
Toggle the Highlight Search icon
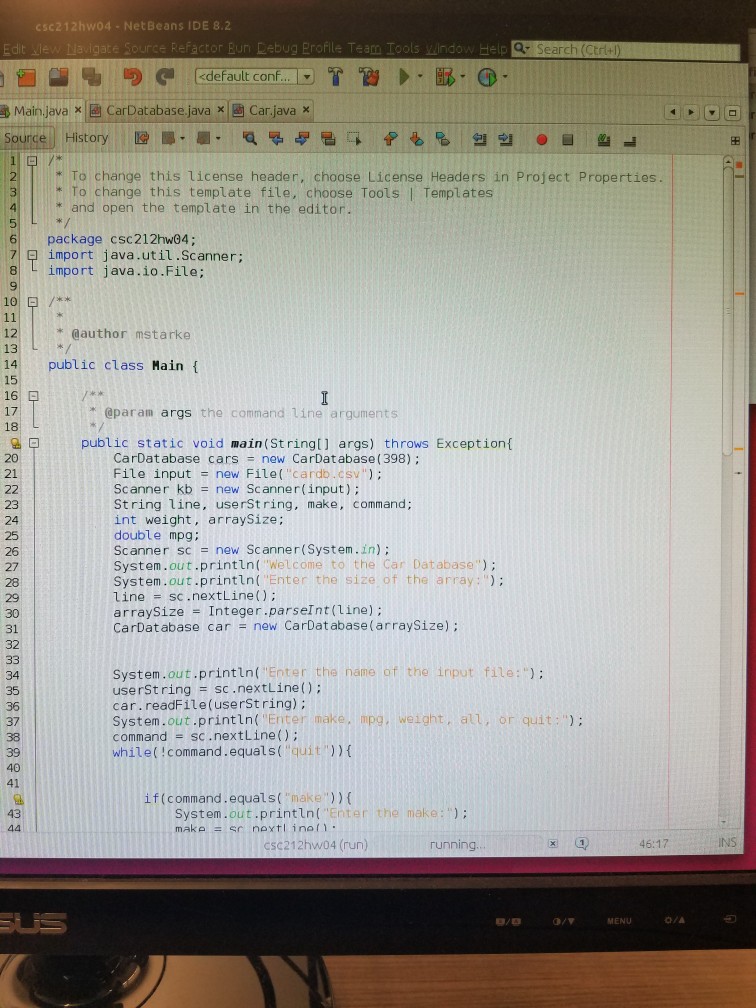(328, 138)
